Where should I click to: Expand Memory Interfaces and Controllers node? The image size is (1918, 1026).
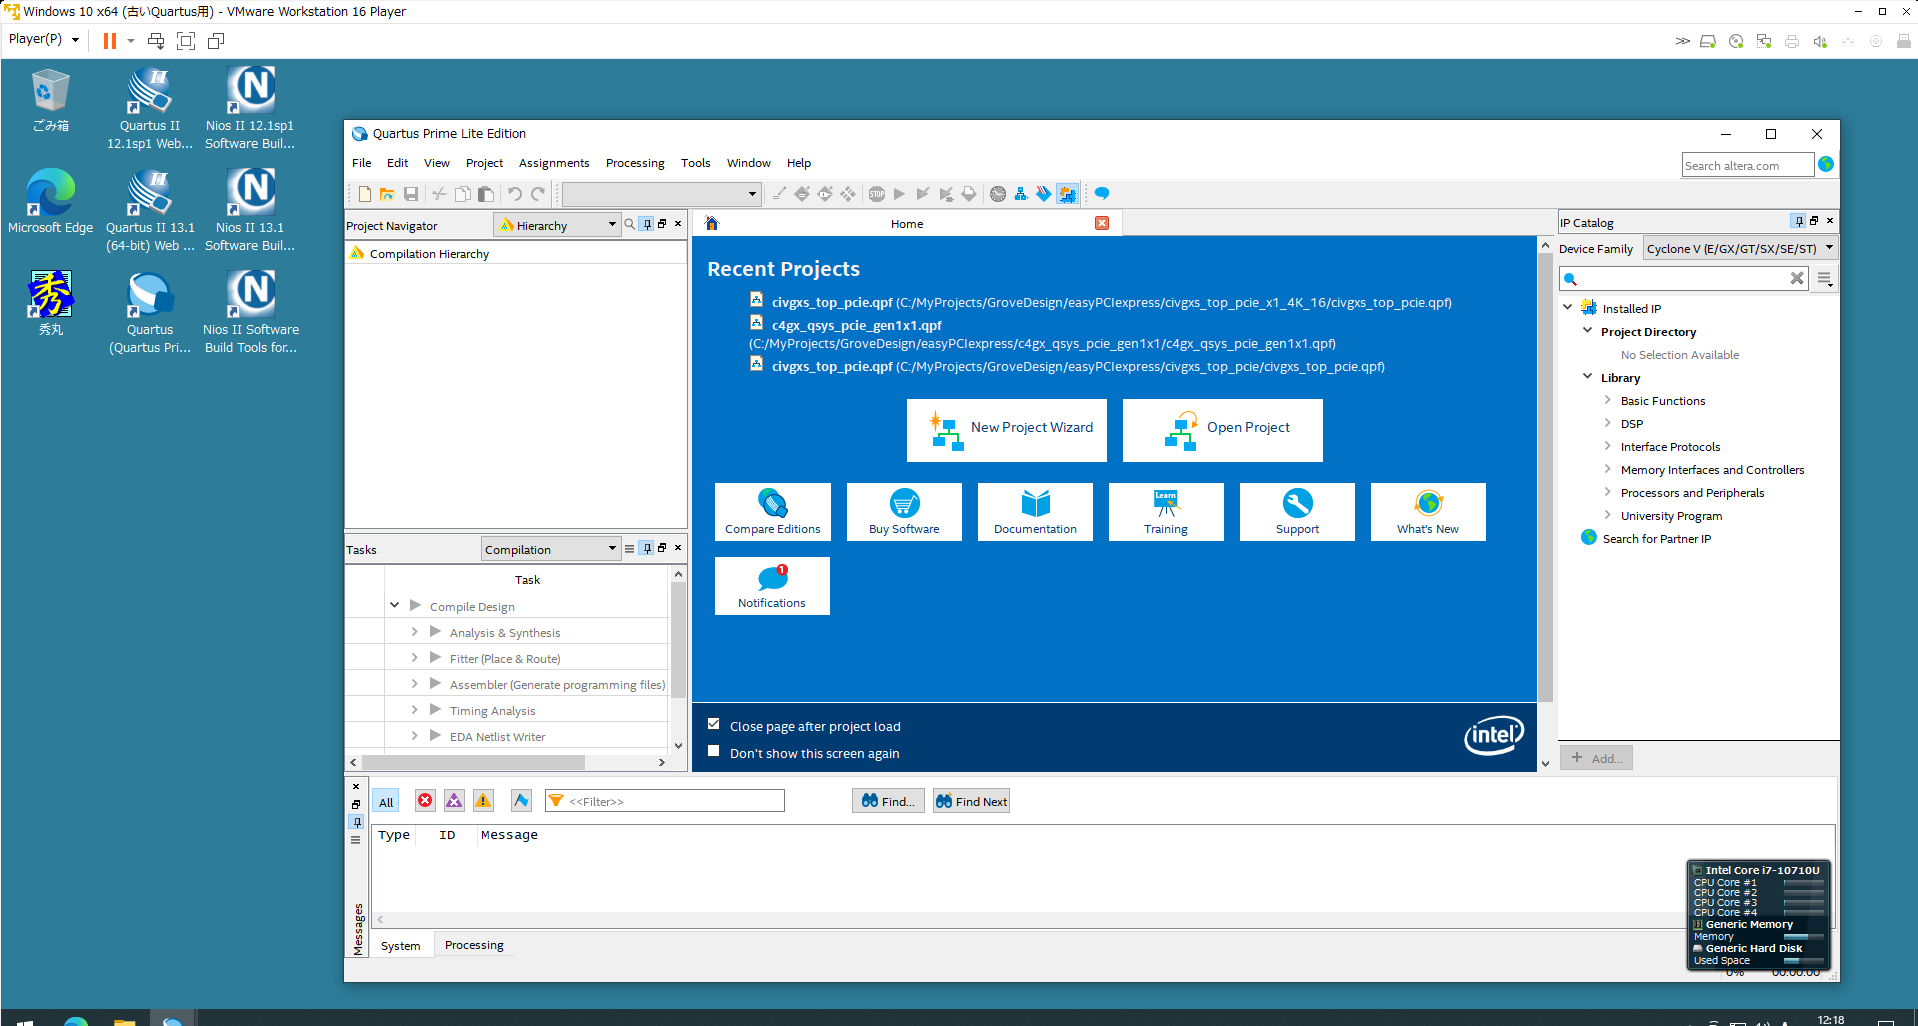pyautogui.click(x=1608, y=469)
